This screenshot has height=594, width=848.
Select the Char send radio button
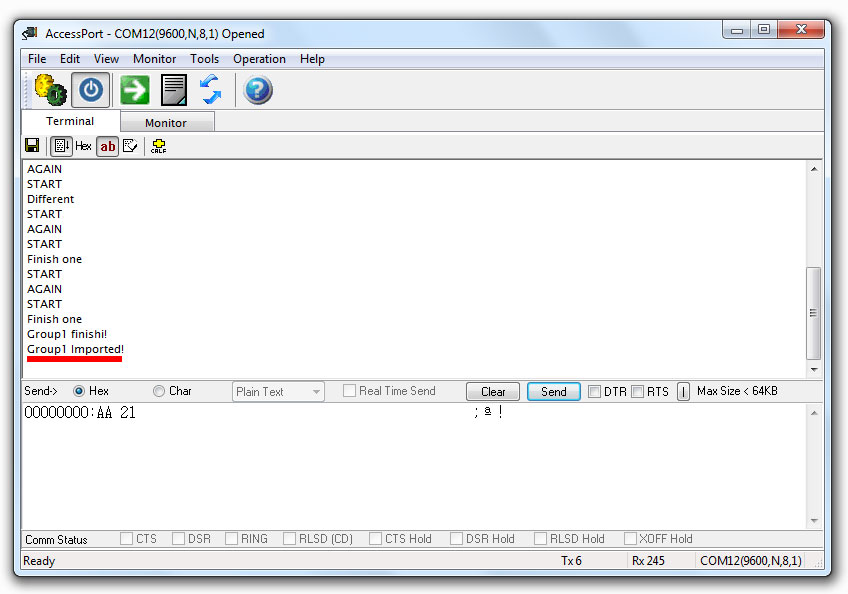[158, 391]
